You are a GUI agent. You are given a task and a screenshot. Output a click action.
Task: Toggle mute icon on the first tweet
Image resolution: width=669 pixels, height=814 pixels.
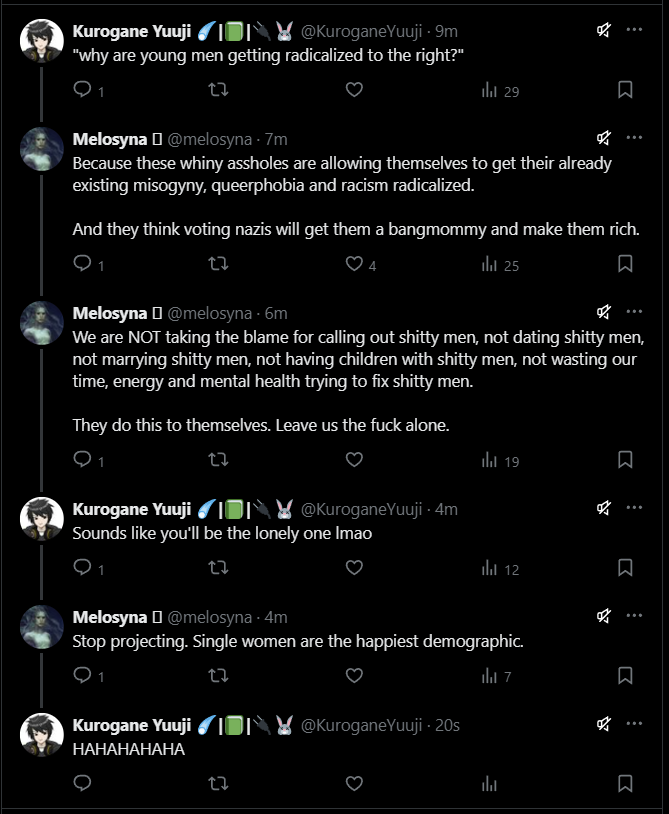tap(604, 30)
